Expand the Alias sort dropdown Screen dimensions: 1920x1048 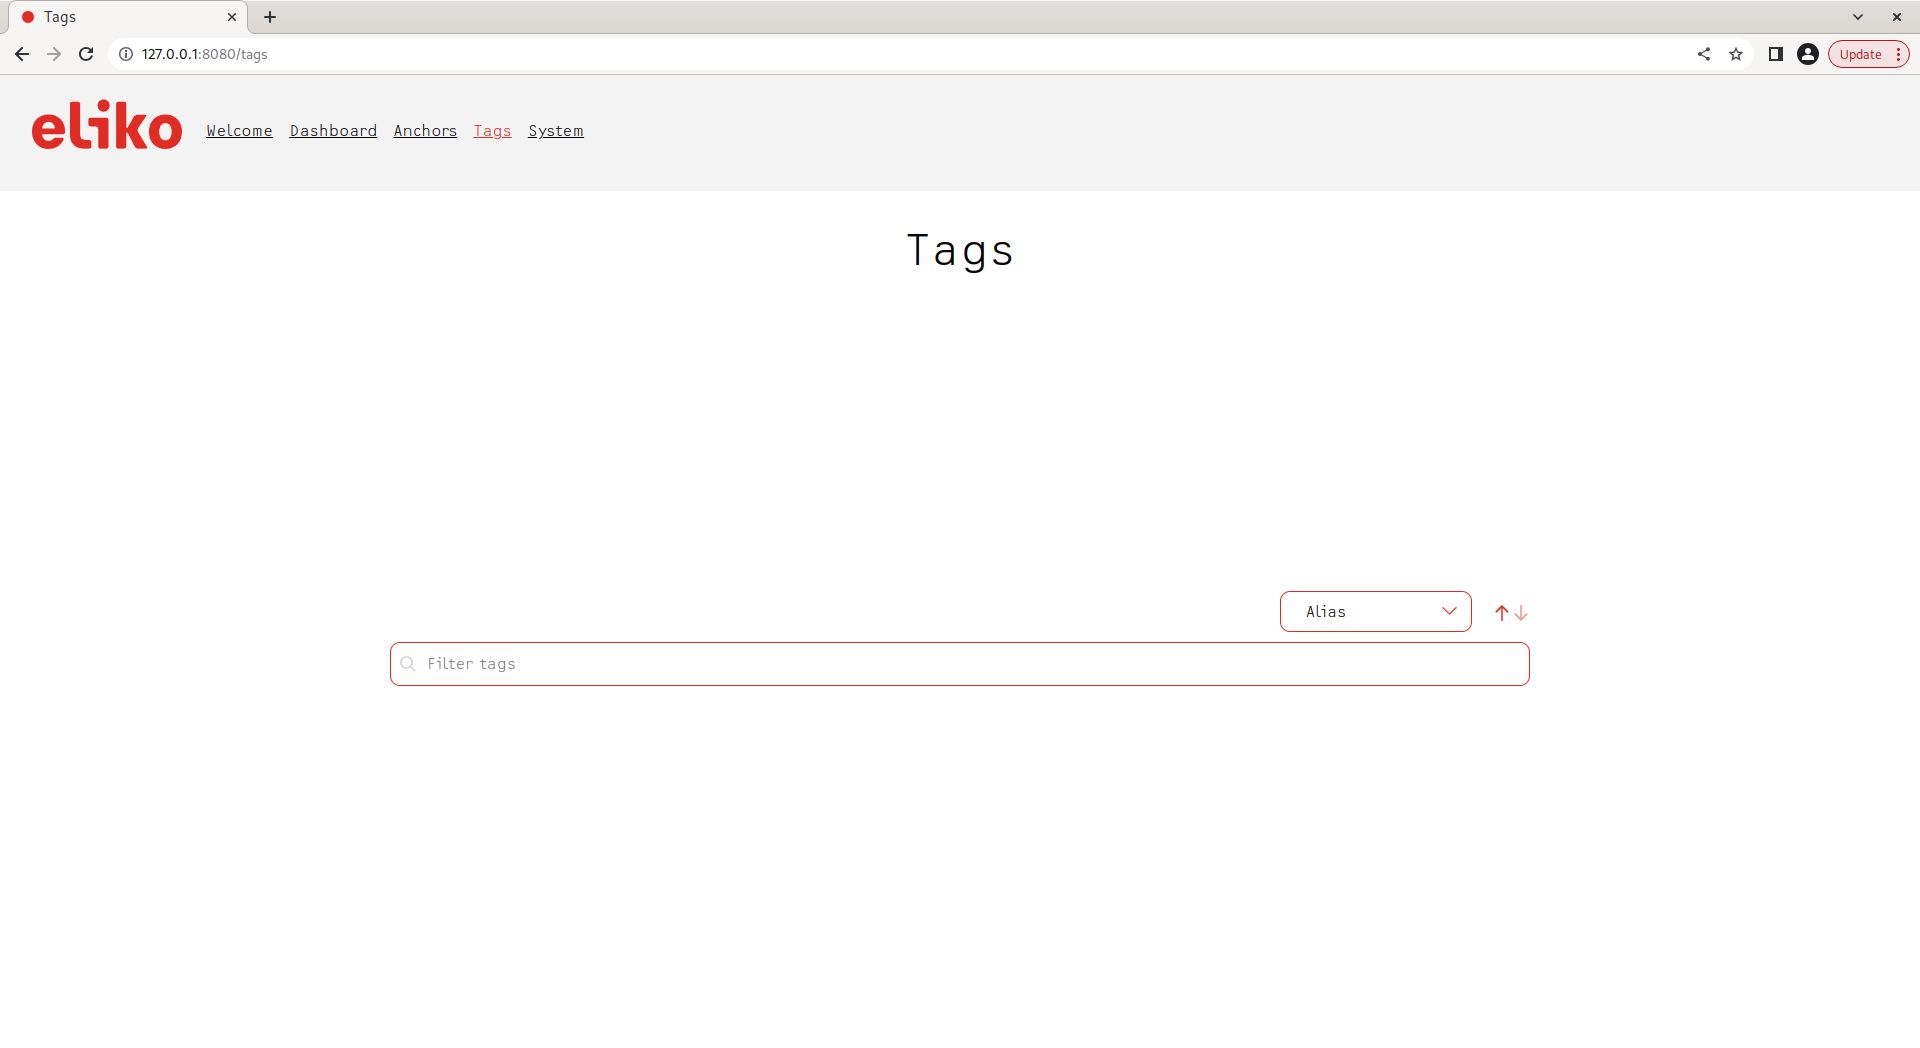pos(1375,611)
